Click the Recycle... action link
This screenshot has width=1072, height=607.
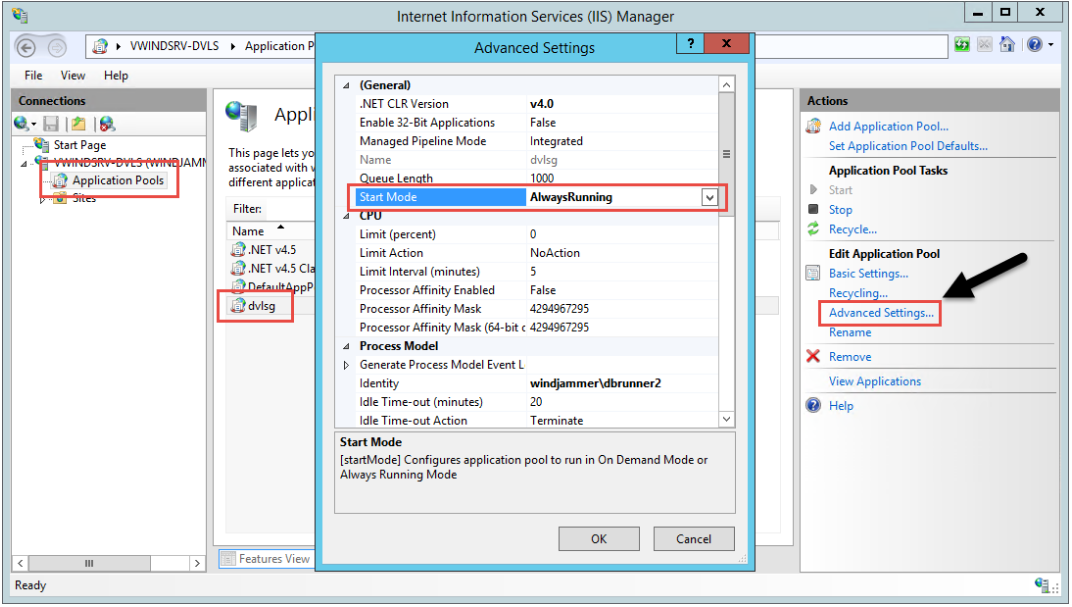tap(852, 230)
